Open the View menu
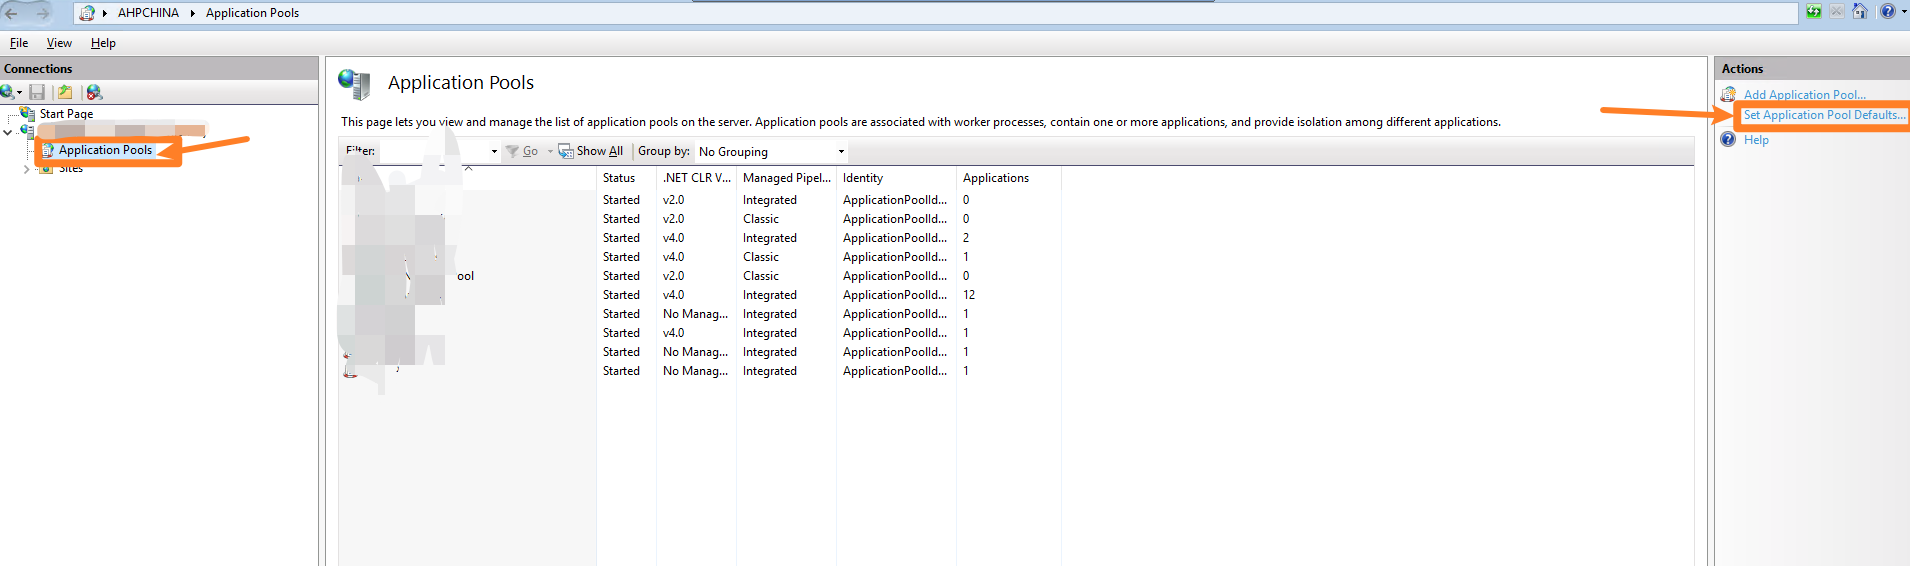The width and height of the screenshot is (1910, 566). click(x=59, y=43)
